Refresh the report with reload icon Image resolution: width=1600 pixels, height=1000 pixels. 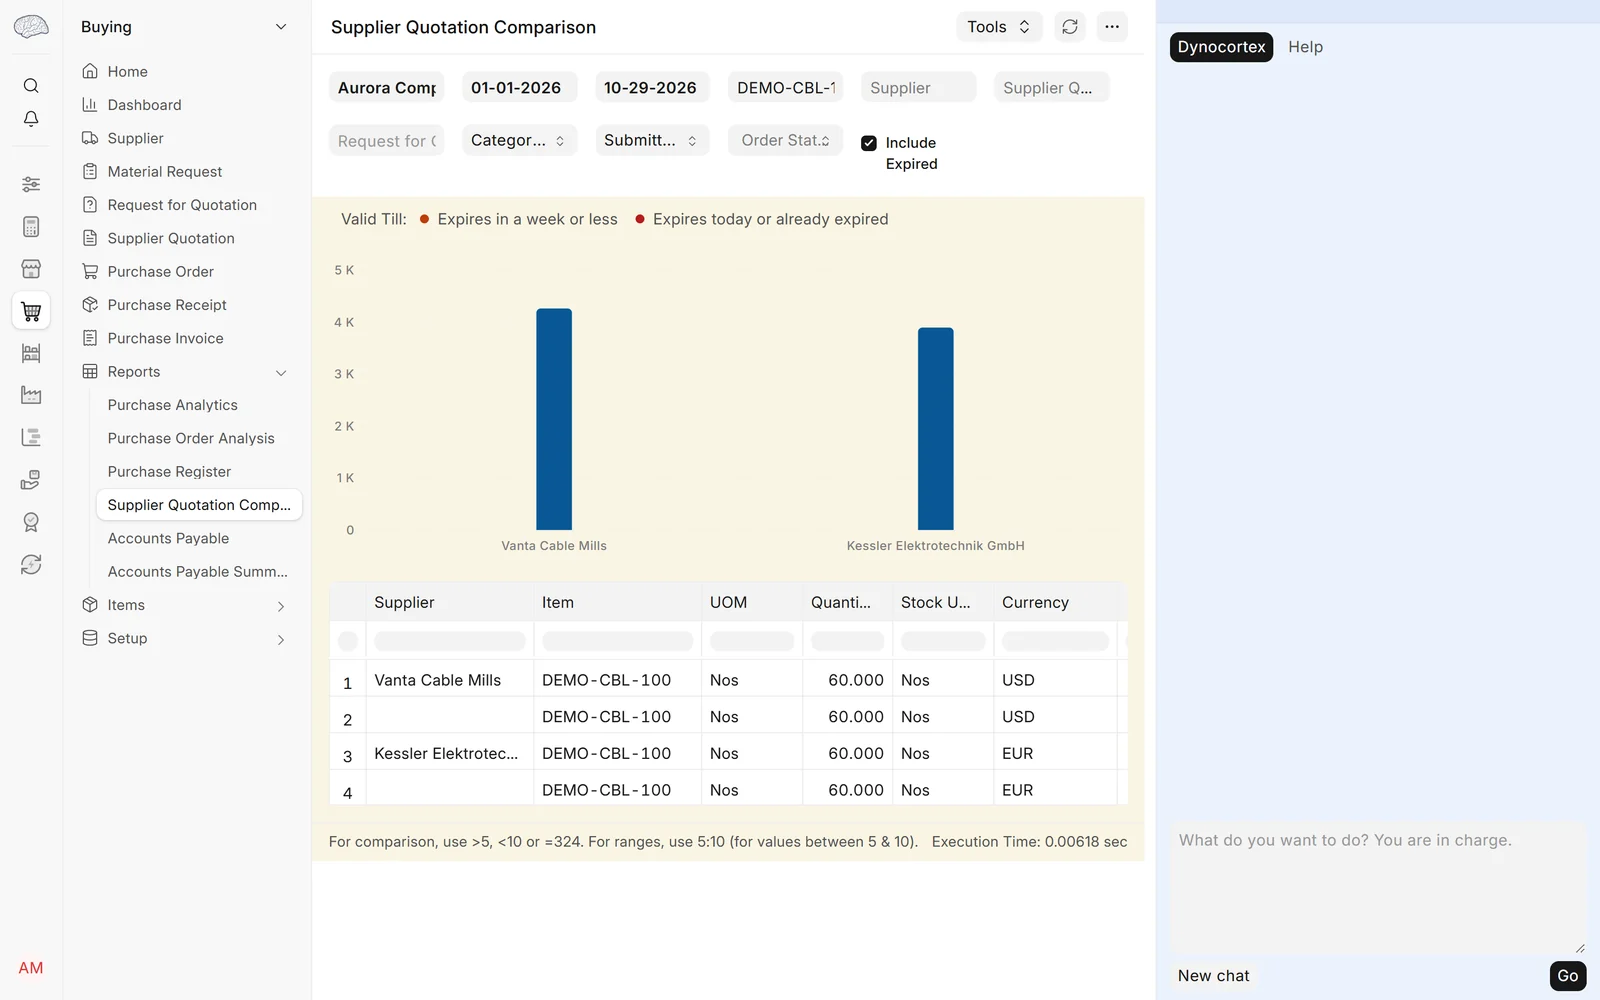1070,27
